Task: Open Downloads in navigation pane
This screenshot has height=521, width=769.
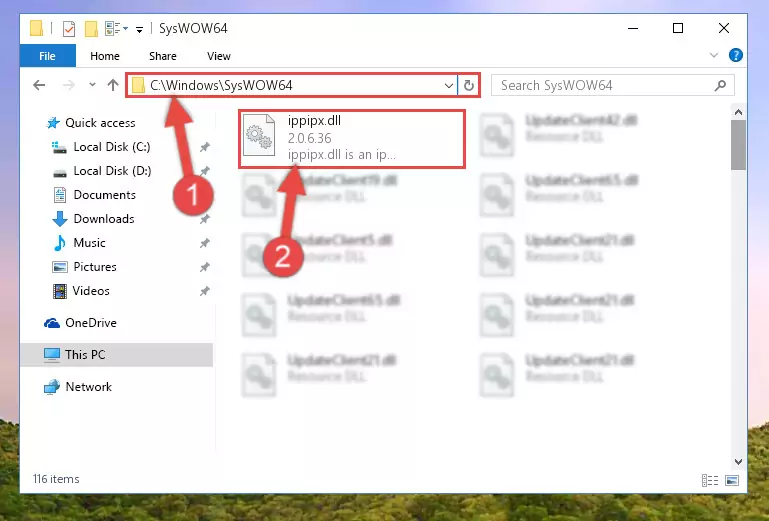Action: coord(104,219)
